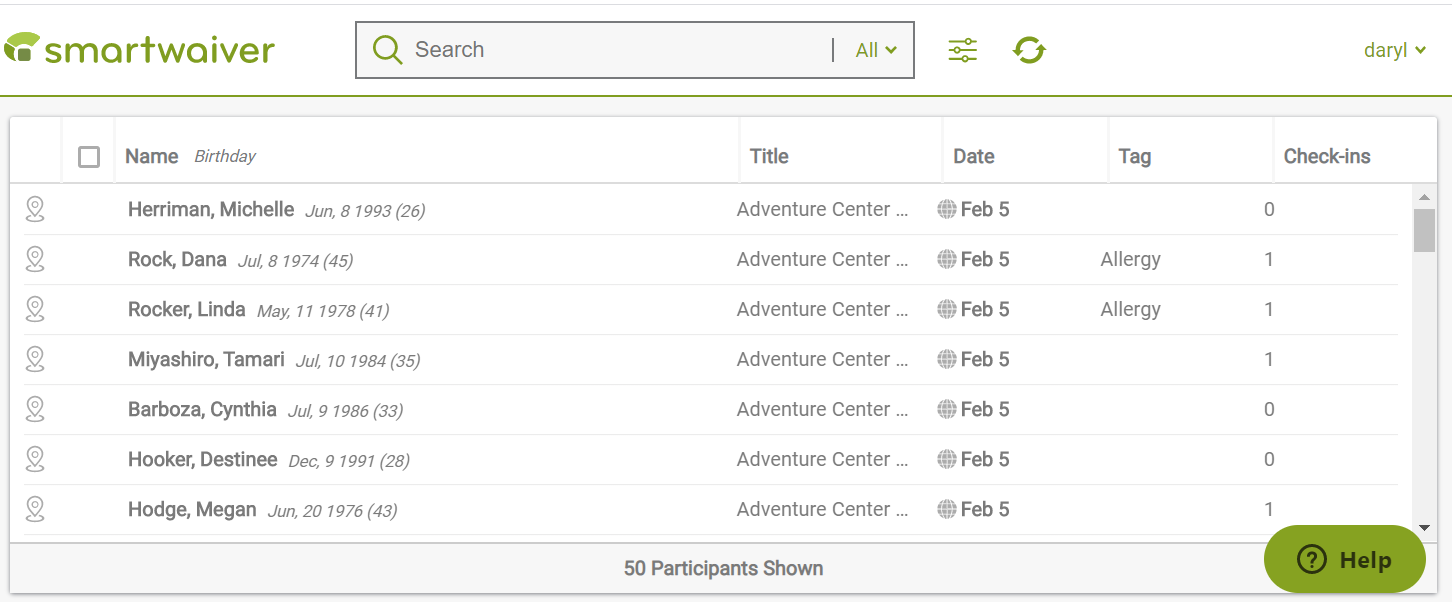Click the Smartwaiver logo
The height and width of the screenshot is (602, 1452).
pyautogui.click(x=140, y=47)
